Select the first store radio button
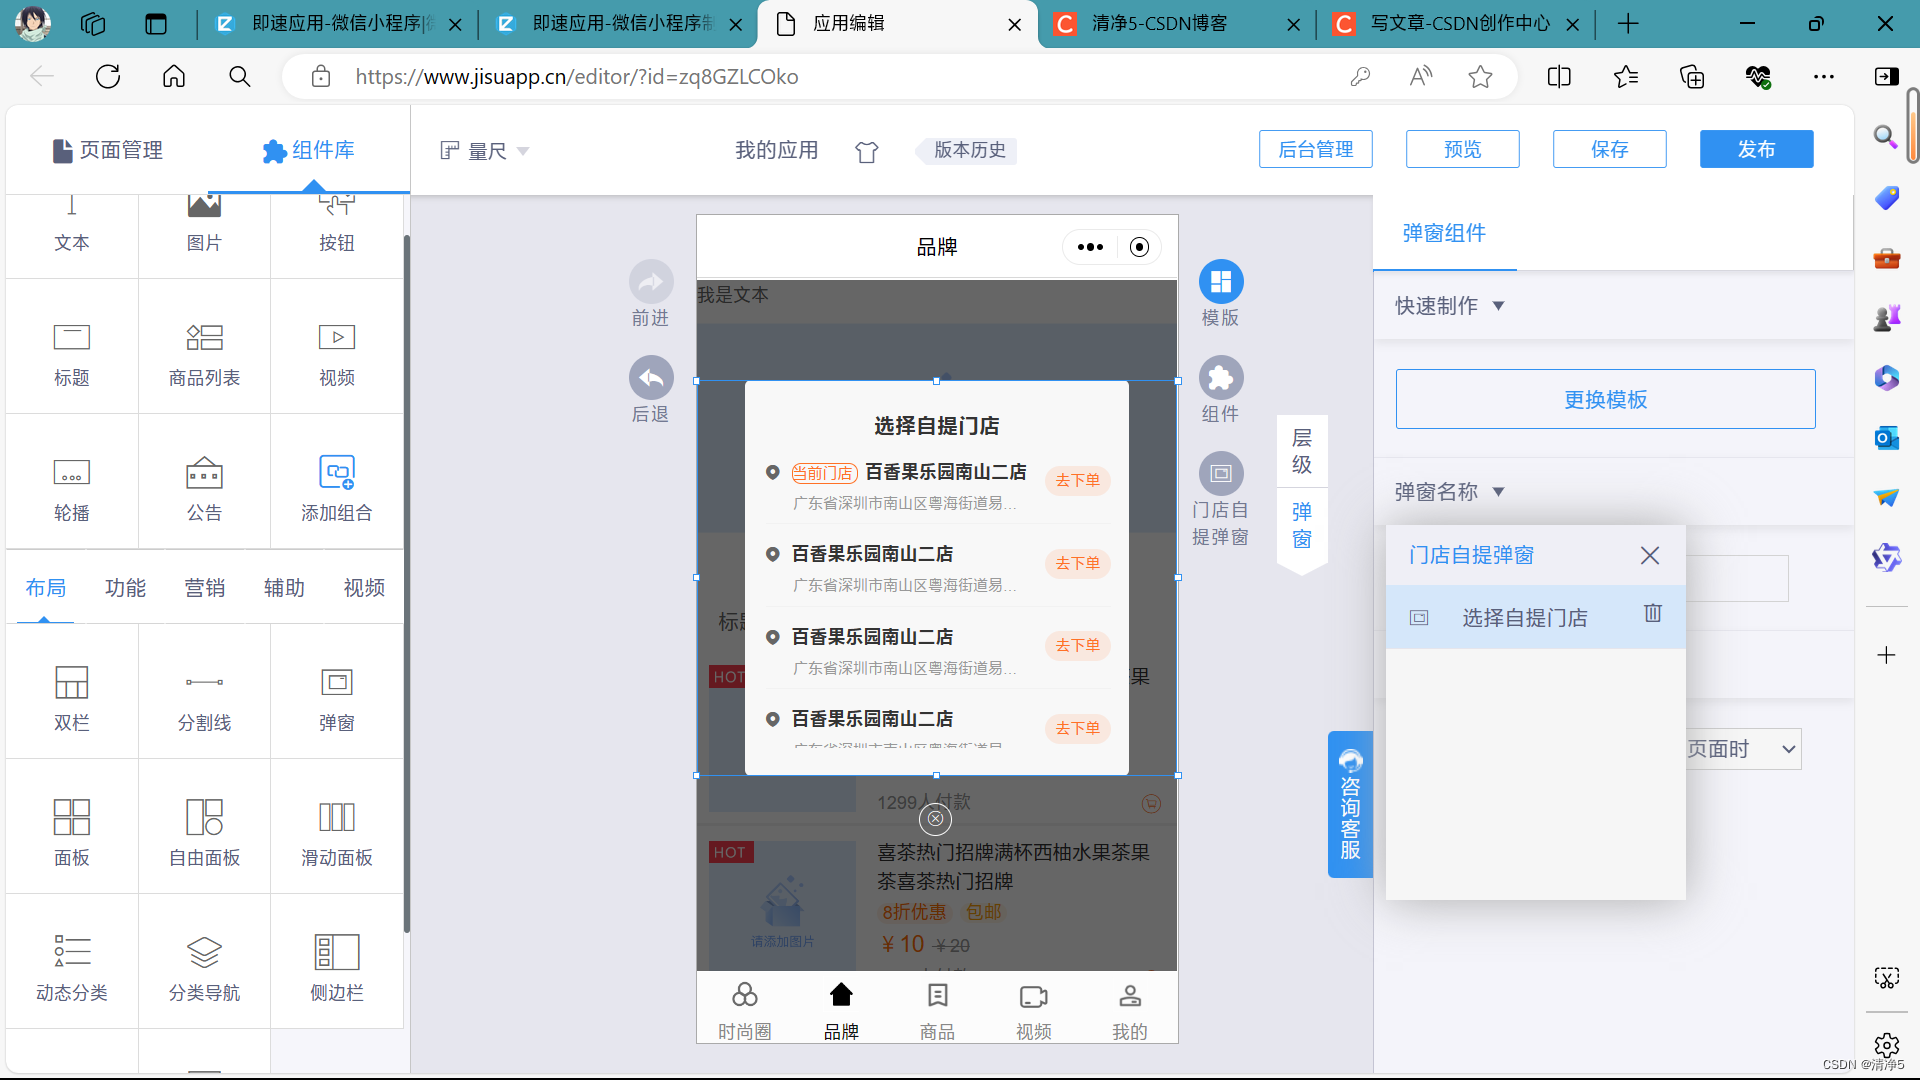 click(772, 472)
